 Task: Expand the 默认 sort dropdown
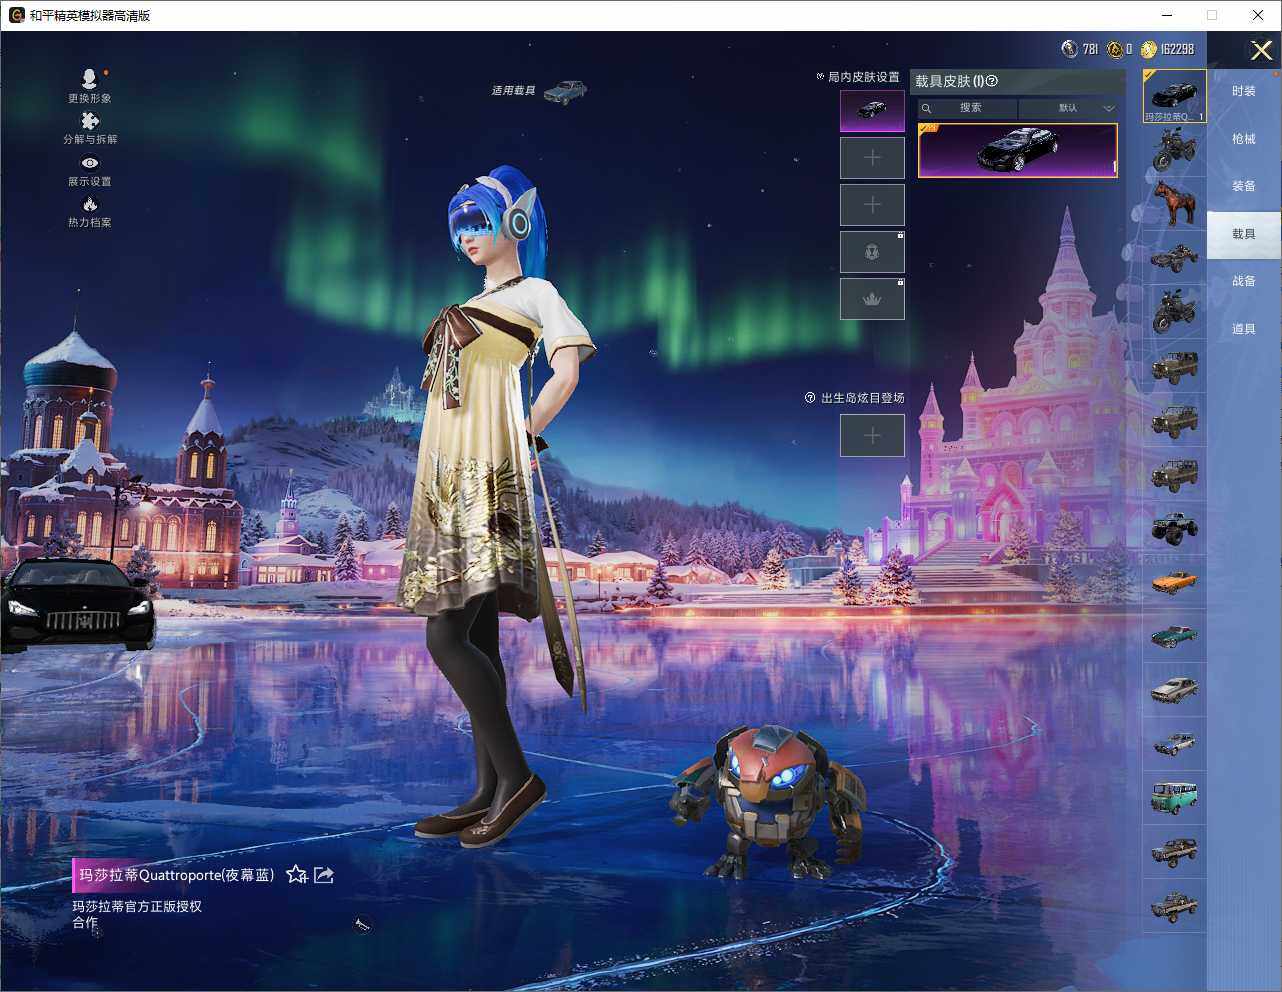pos(1068,108)
